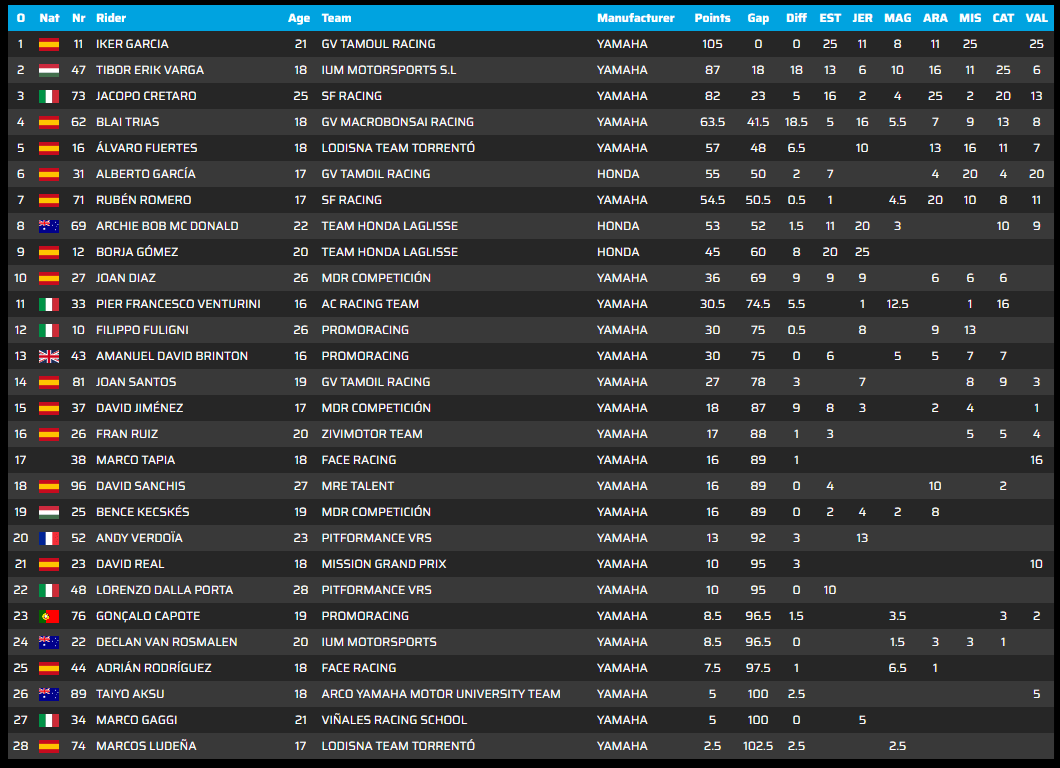Sort by the Rider column header
The width and height of the screenshot is (1060, 768).
(x=111, y=18)
